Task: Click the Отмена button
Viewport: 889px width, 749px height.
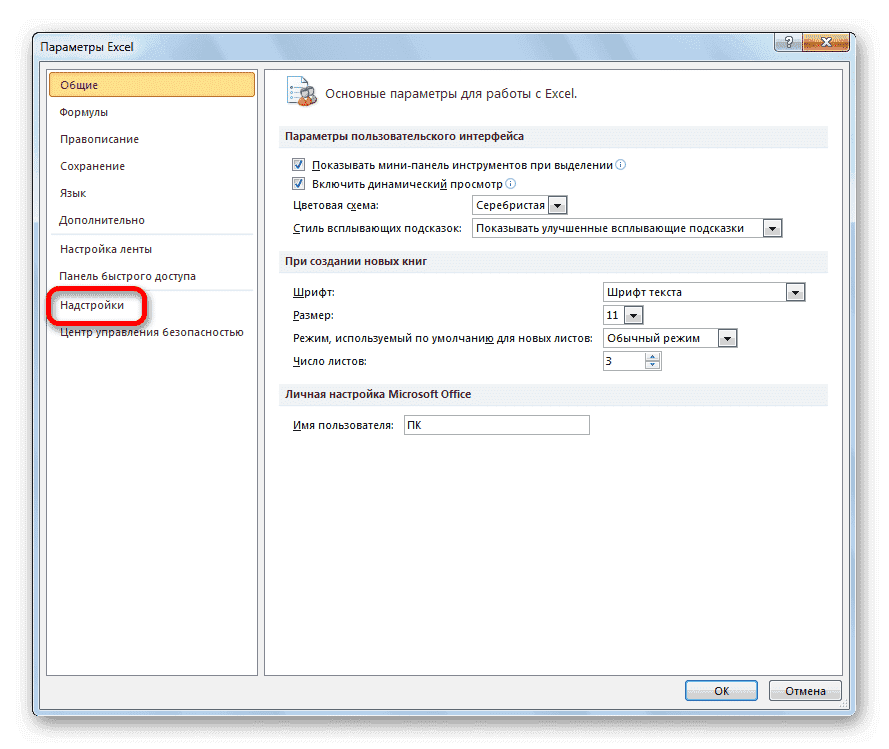Action: coord(804,690)
